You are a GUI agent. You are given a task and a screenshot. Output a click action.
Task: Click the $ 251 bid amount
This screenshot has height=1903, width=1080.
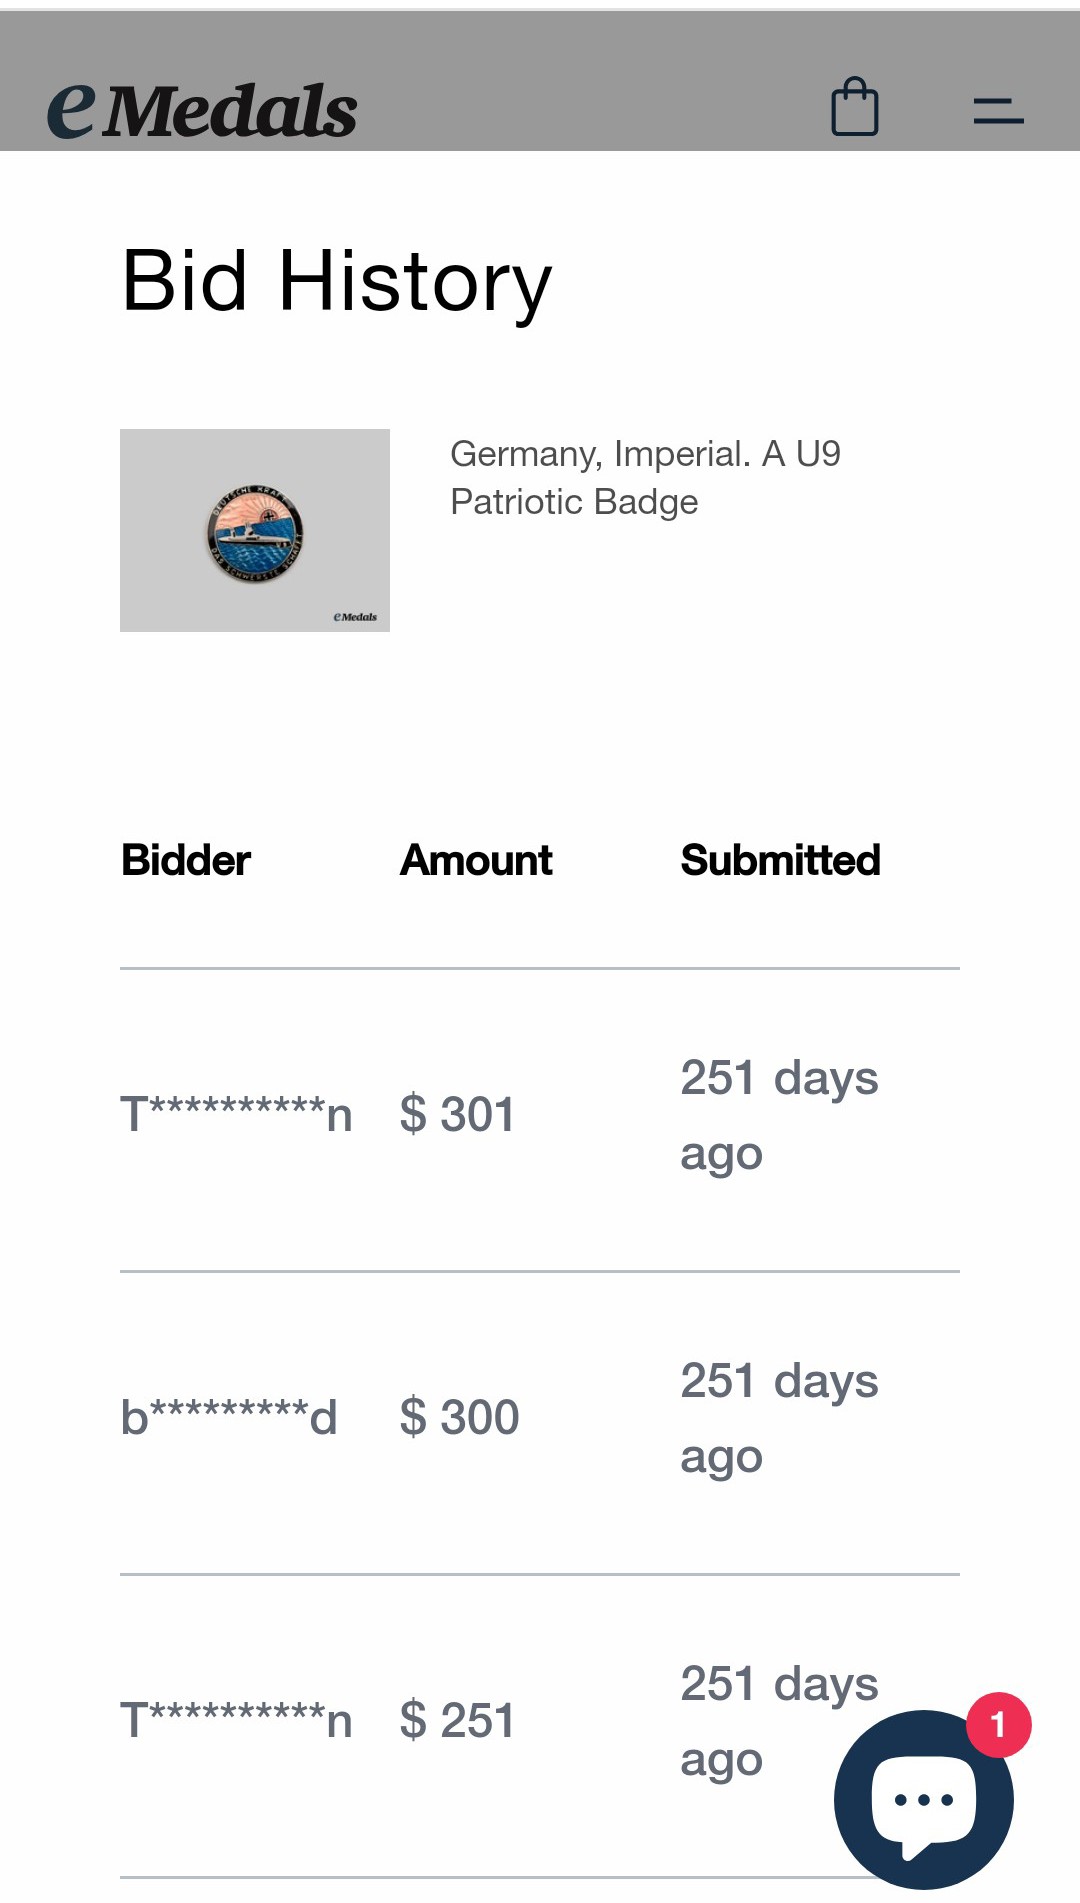(457, 1720)
